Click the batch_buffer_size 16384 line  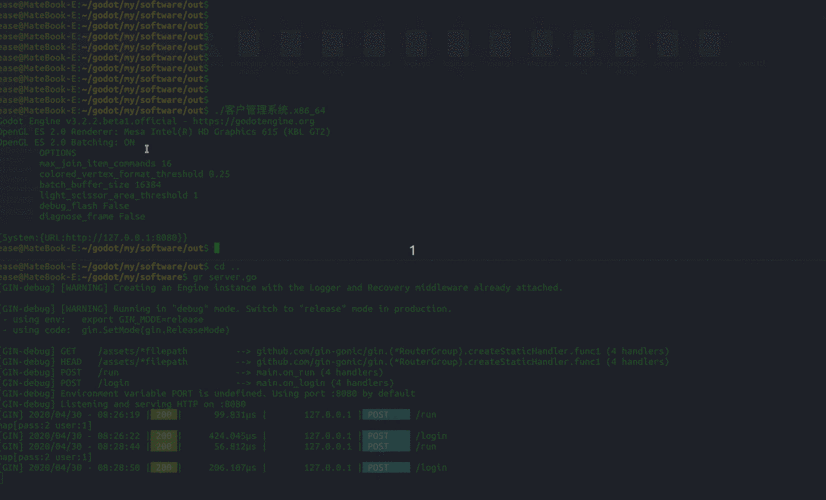pyautogui.click(x=100, y=184)
